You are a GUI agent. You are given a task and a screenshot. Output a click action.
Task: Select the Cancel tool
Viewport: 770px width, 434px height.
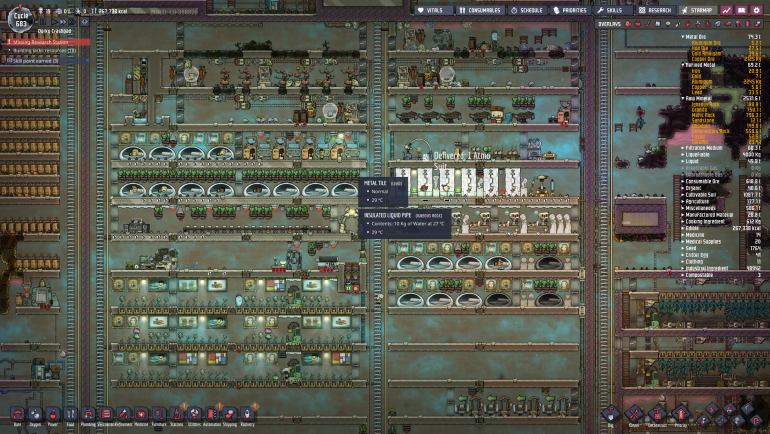[x=634, y=416]
